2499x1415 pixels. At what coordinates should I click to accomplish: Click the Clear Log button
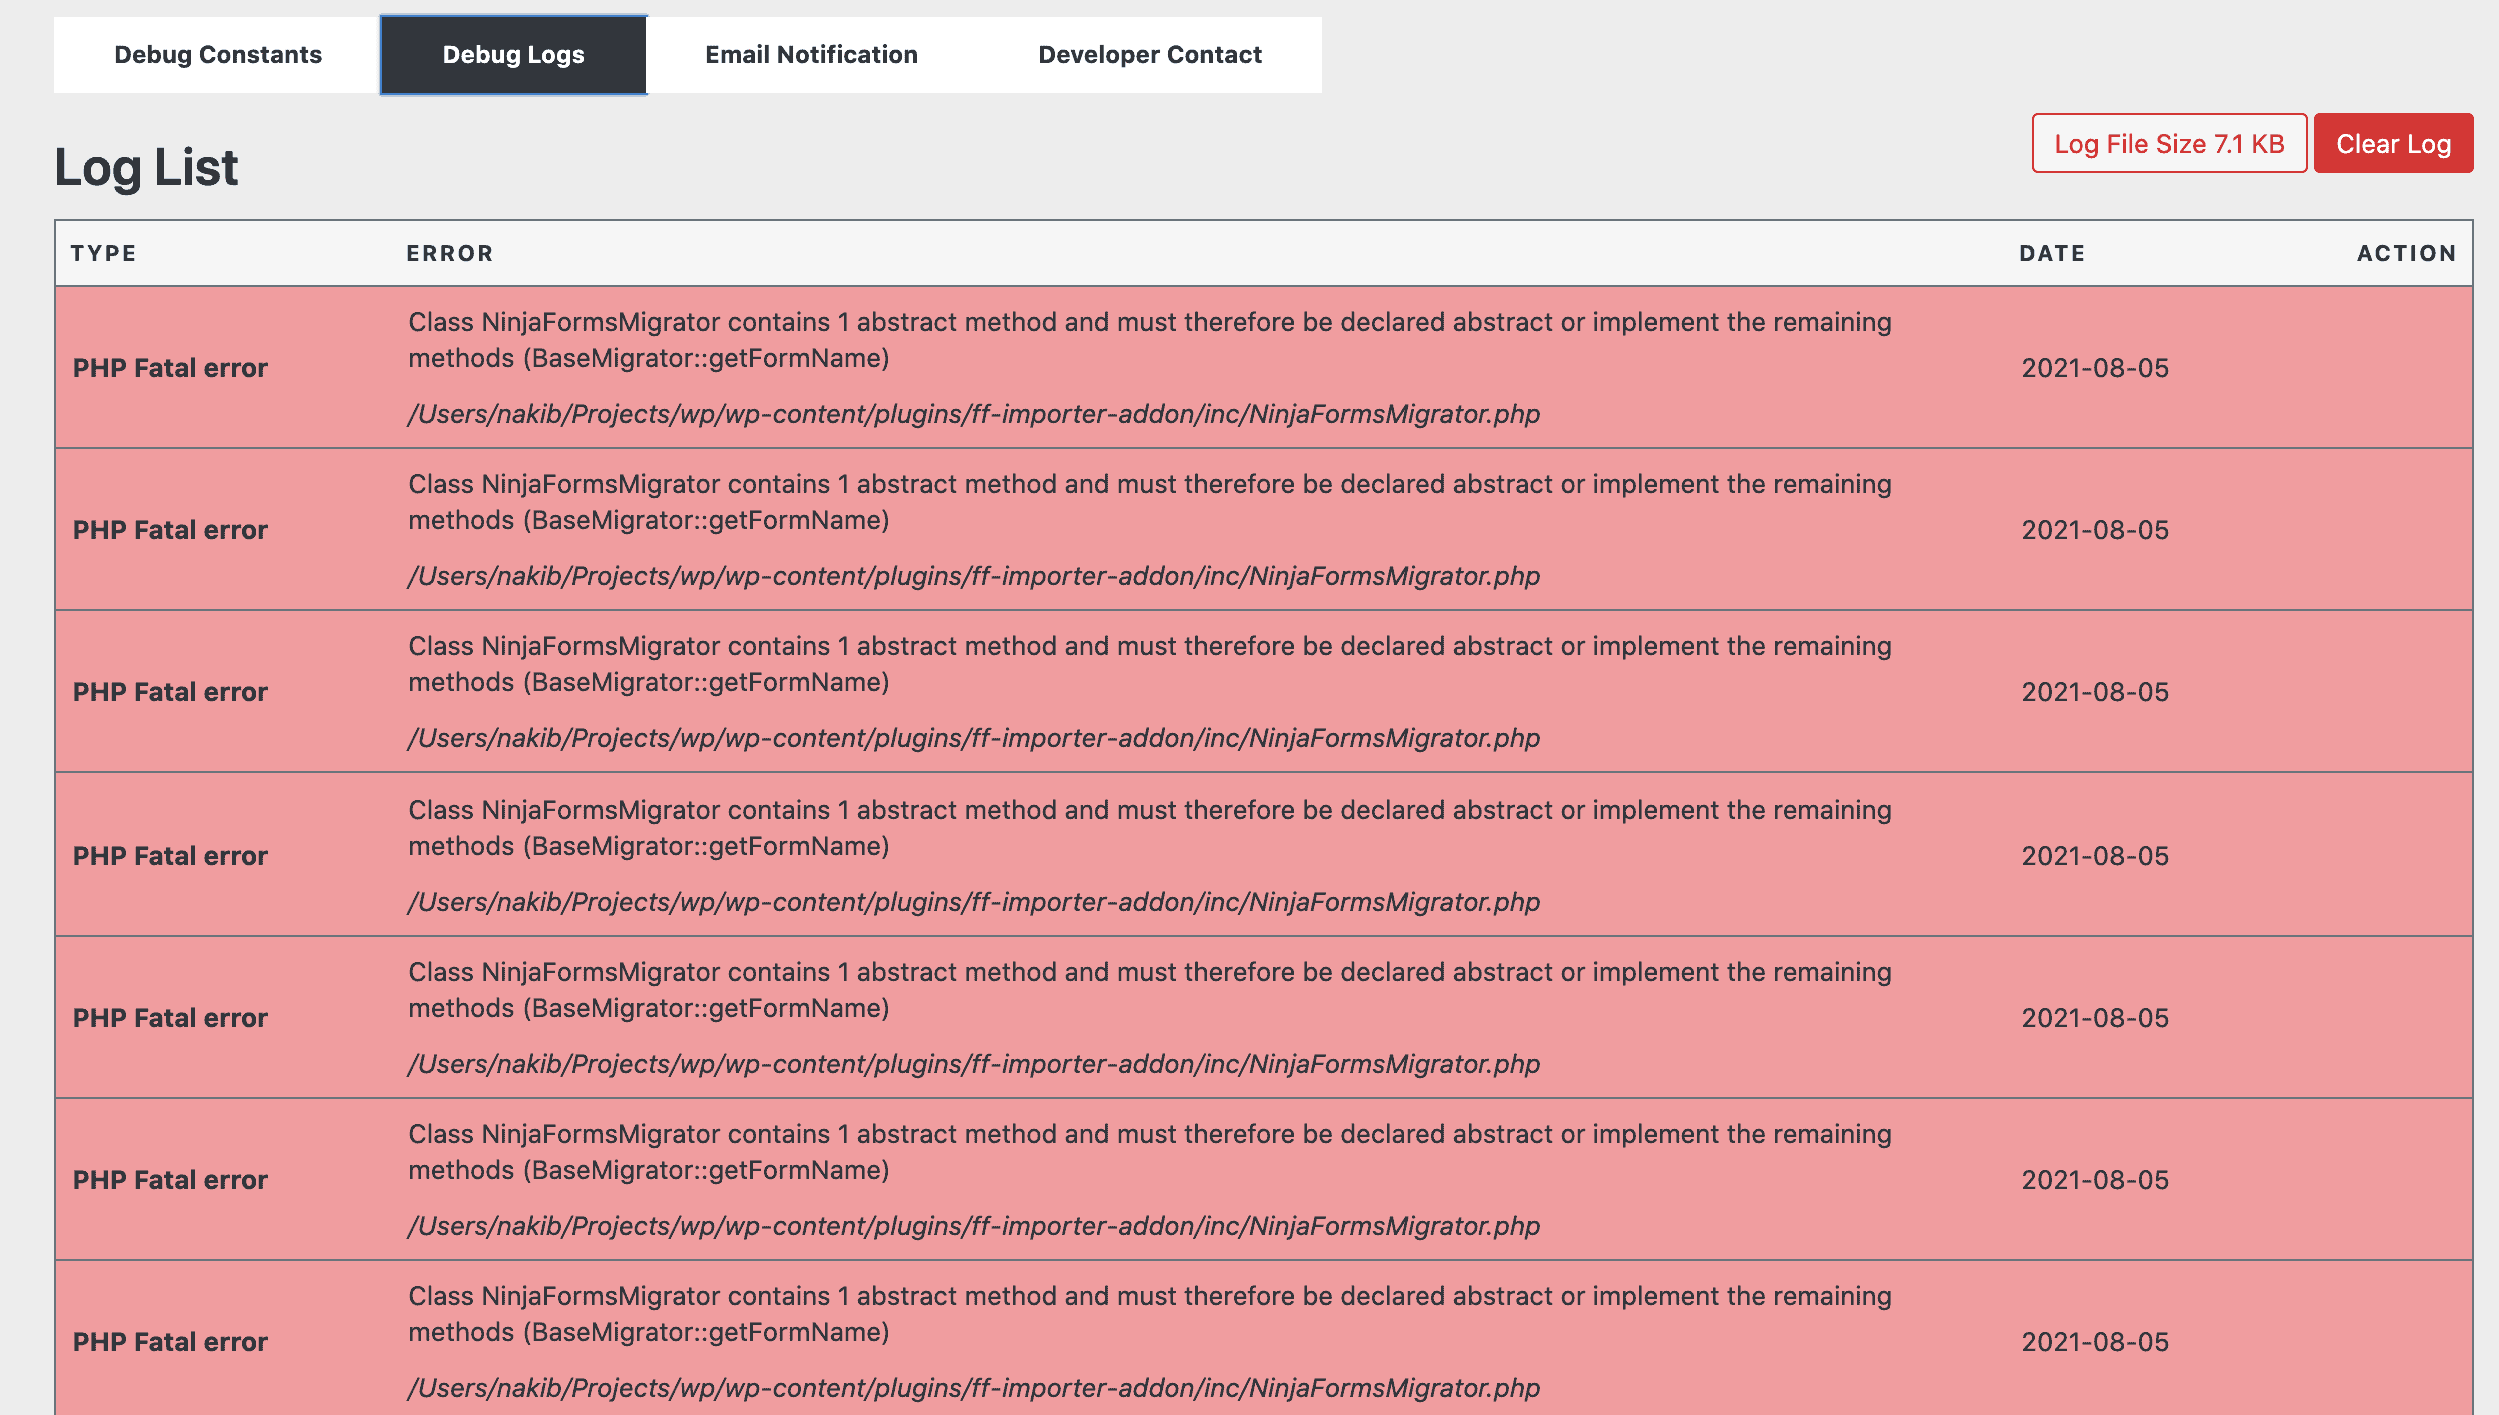(x=2392, y=144)
